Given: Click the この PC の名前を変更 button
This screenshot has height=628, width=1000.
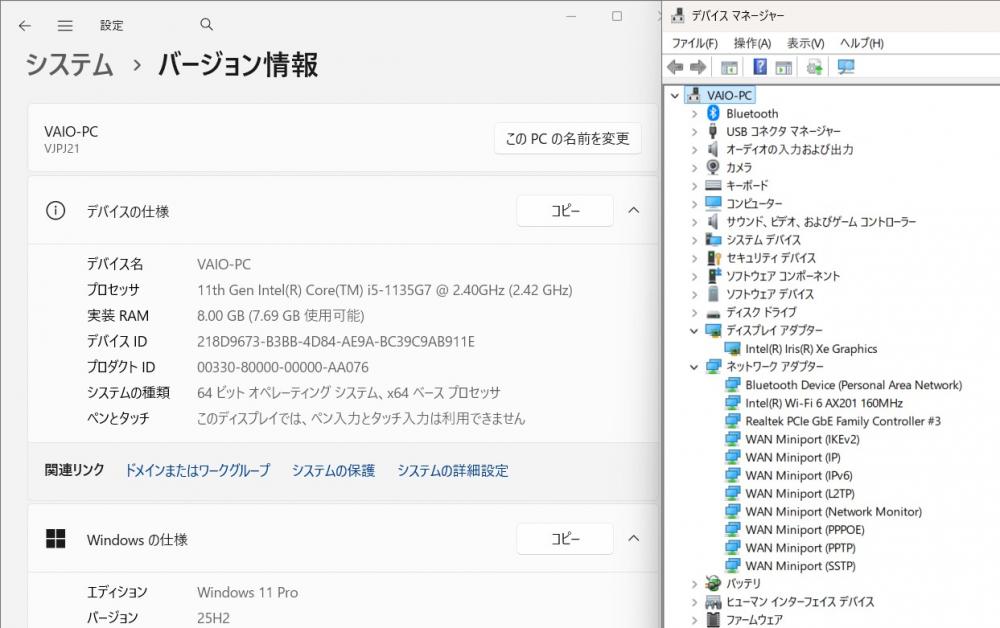Looking at the screenshot, I should (567, 139).
